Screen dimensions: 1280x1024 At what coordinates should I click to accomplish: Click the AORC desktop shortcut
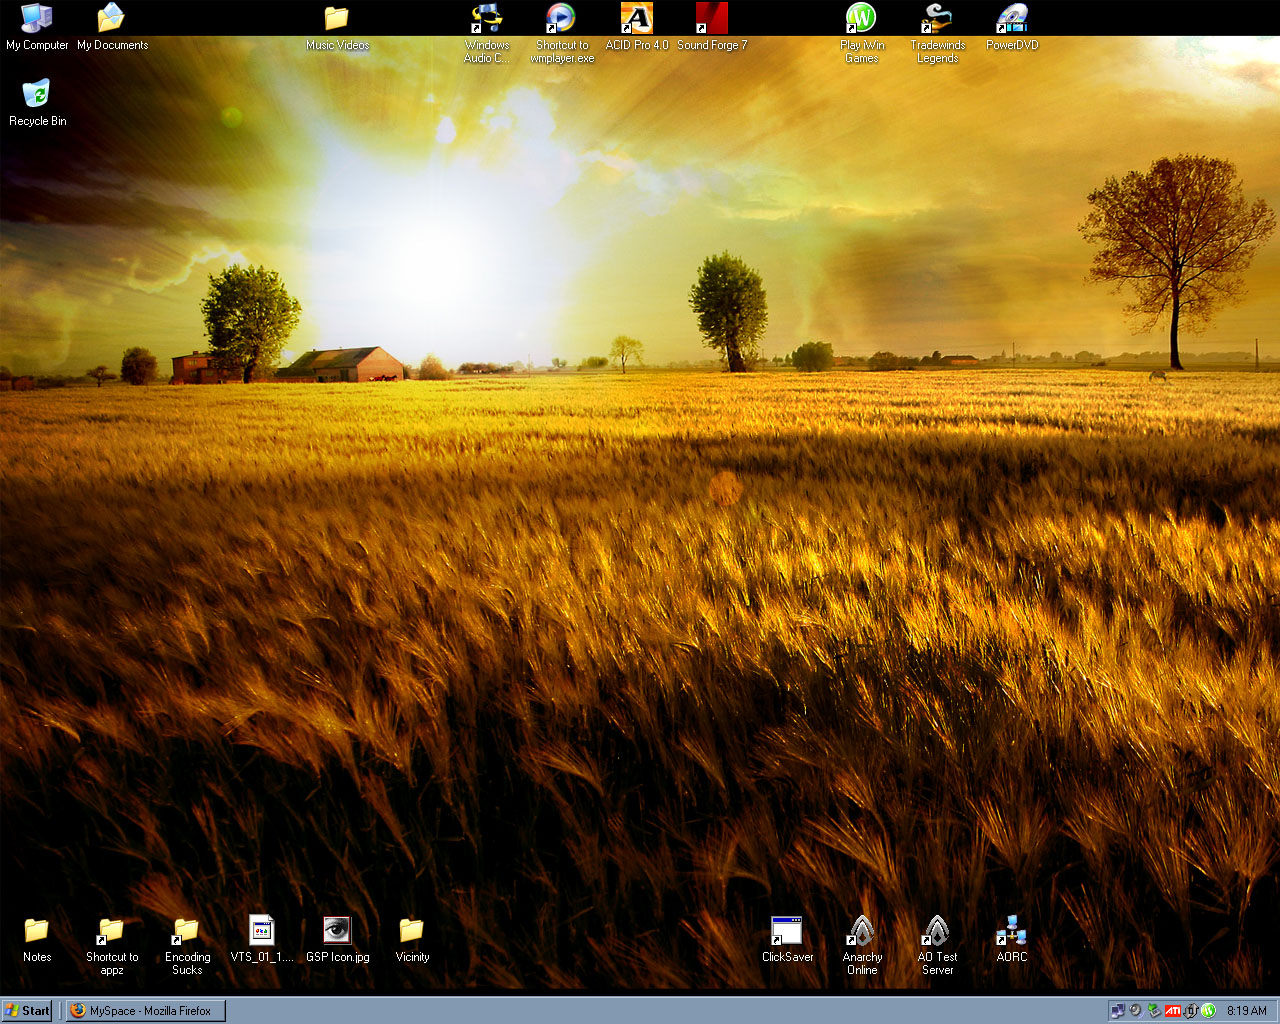click(1011, 932)
